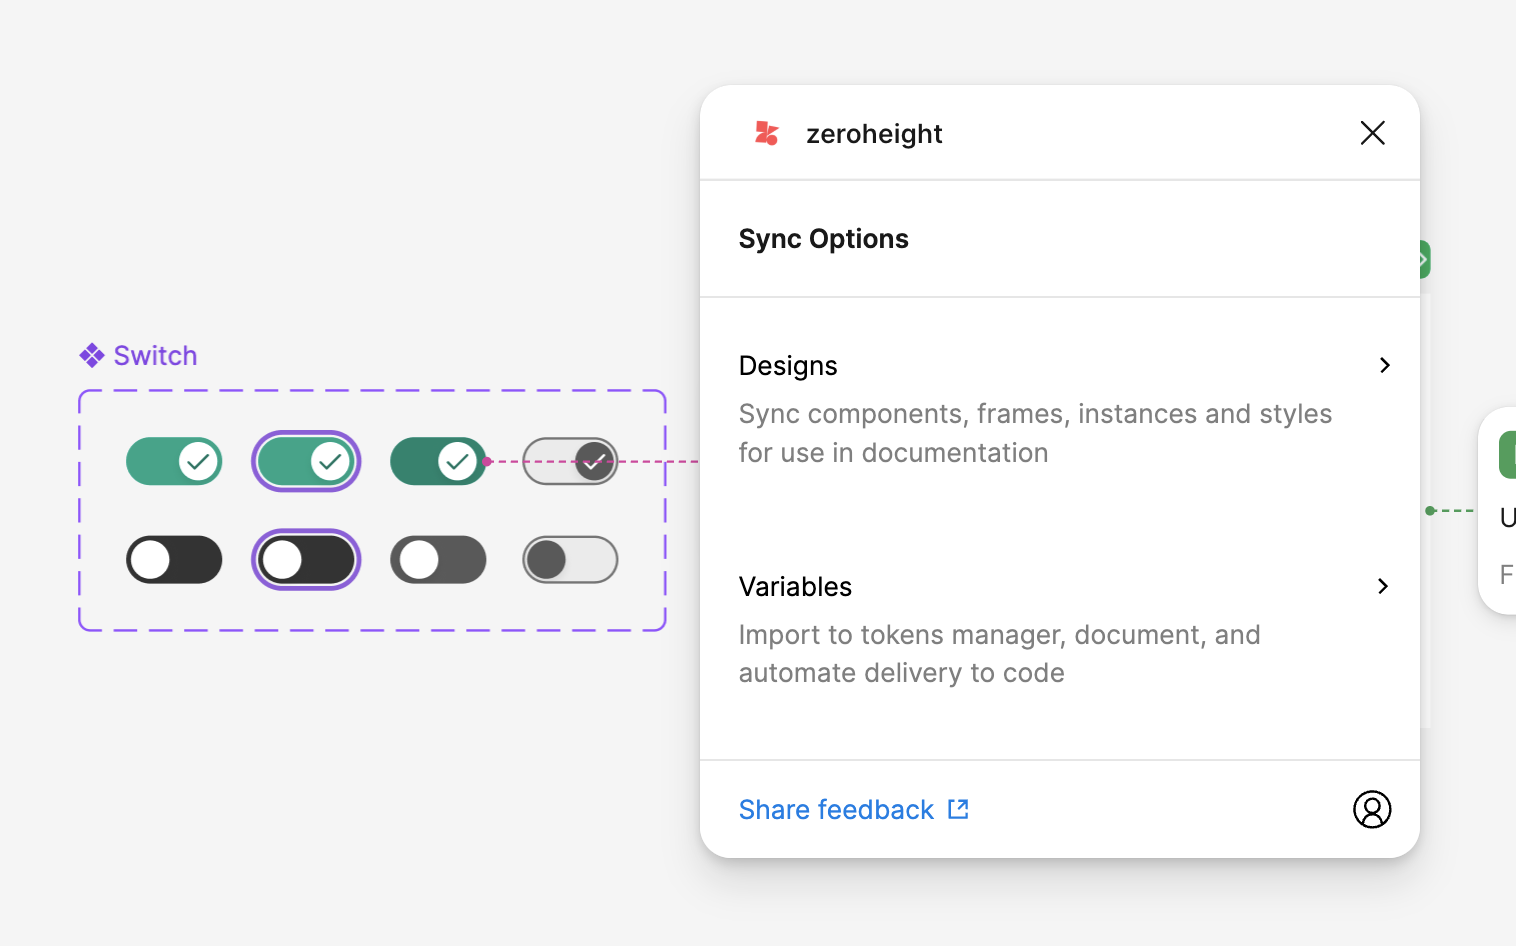
Task: Toggle the dark green checked switch
Action: pos(437,461)
